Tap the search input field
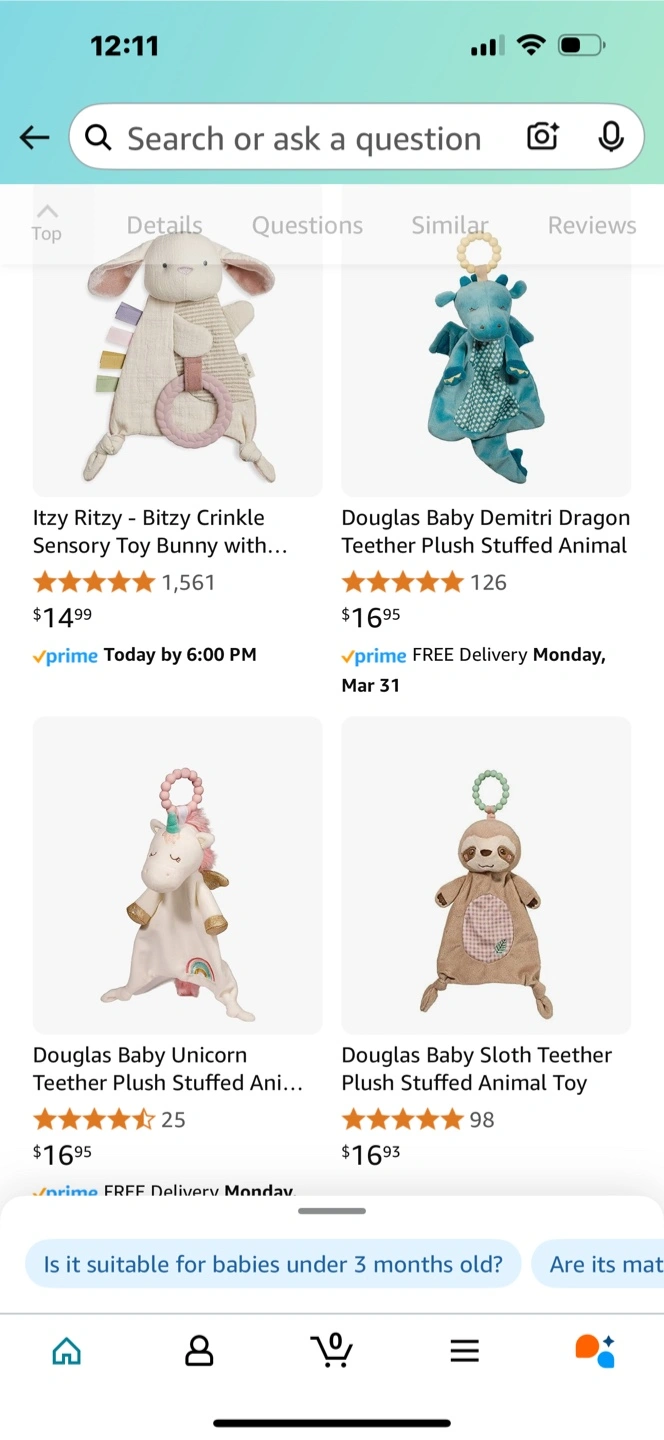The width and height of the screenshot is (664, 1440). tap(304, 138)
